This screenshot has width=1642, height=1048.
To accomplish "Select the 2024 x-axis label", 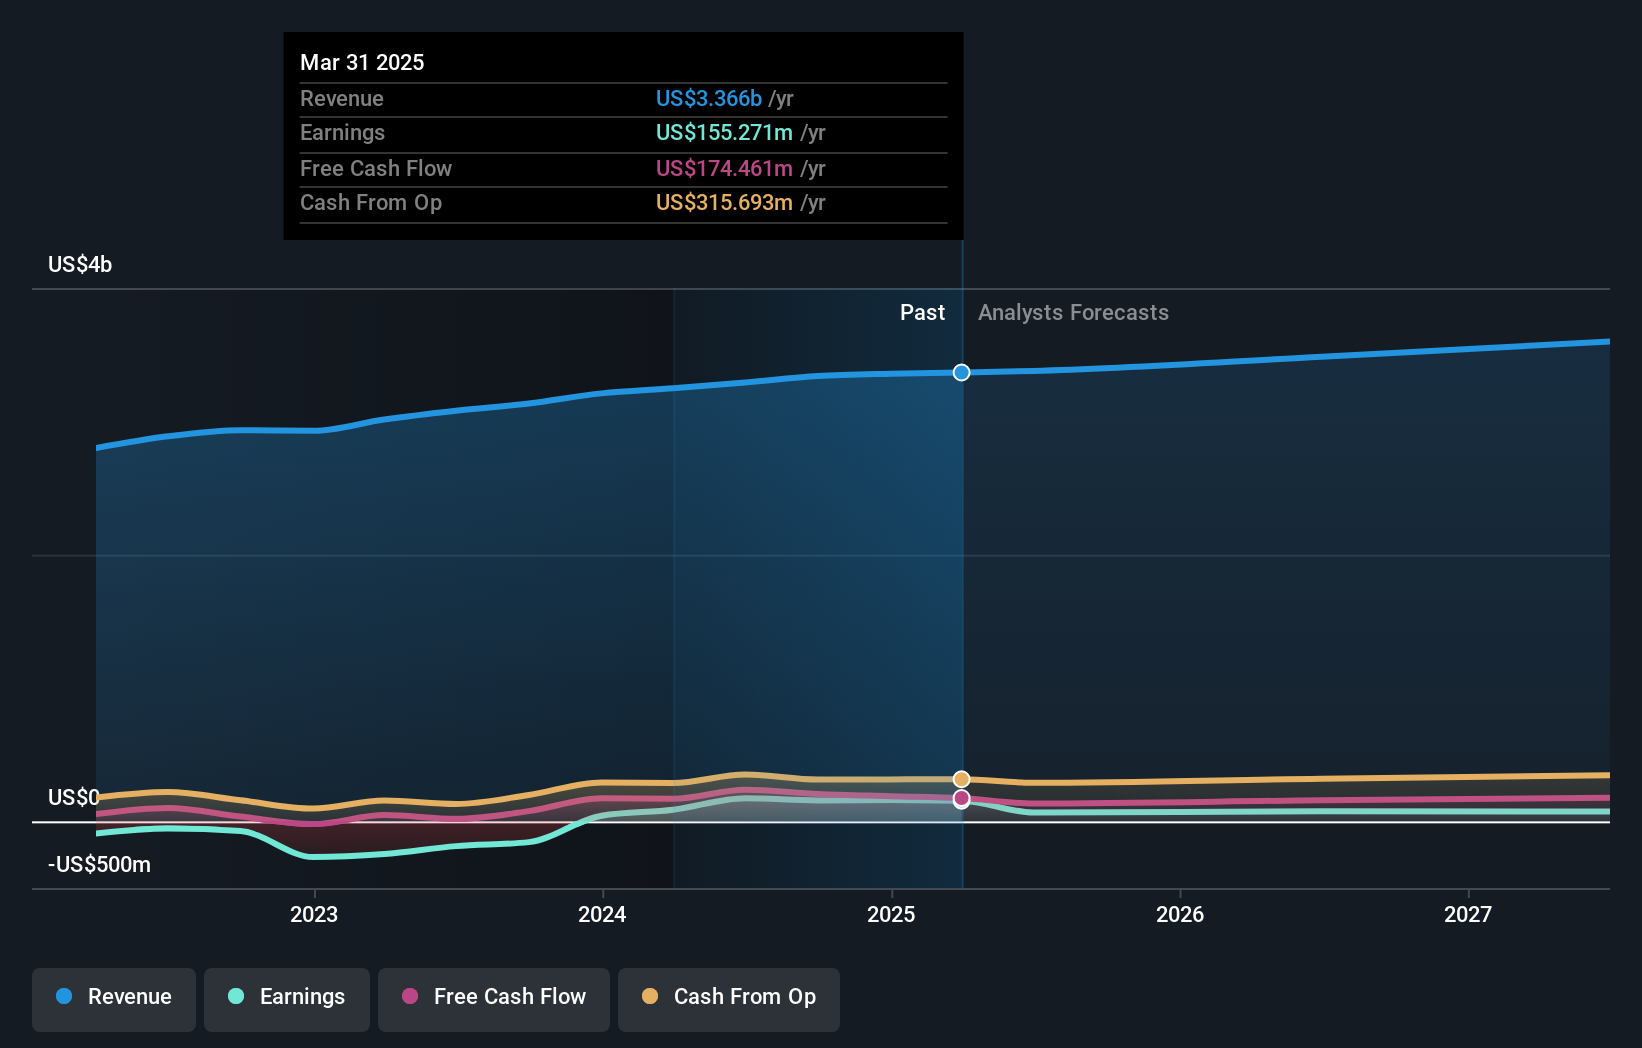I will (602, 914).
